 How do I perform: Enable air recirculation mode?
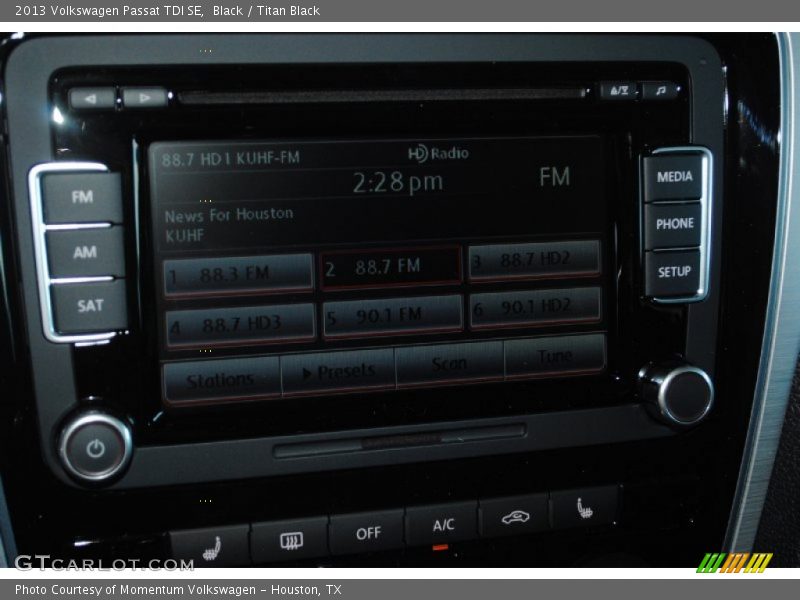[x=515, y=516]
